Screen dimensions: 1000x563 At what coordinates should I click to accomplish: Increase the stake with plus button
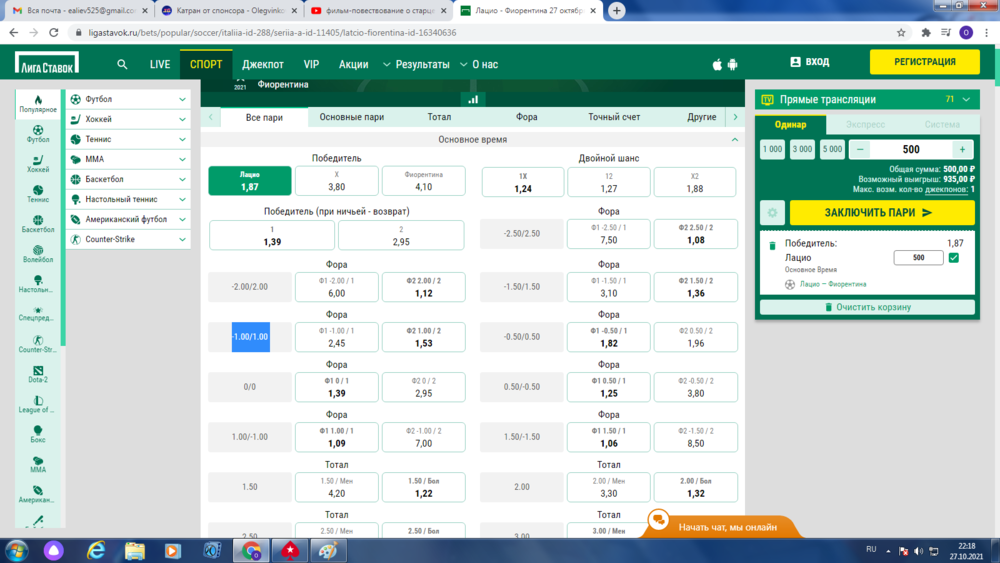tap(962, 149)
